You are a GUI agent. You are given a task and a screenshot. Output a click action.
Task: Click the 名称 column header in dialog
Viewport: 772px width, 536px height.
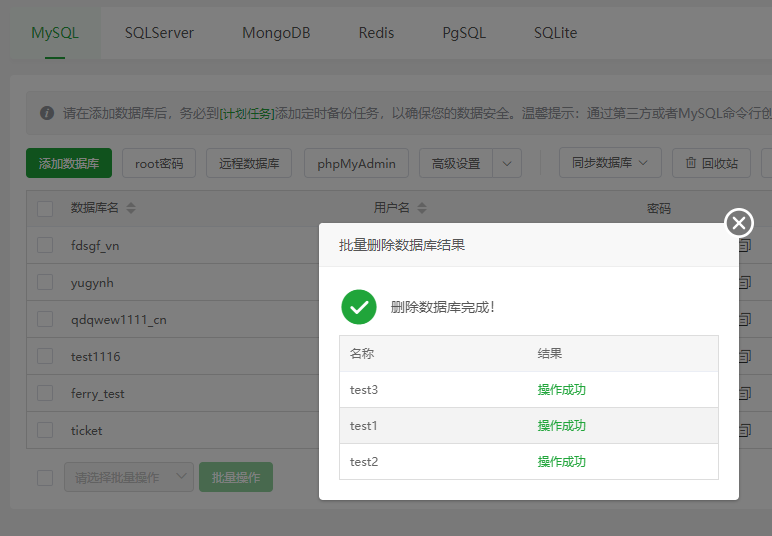coord(362,353)
